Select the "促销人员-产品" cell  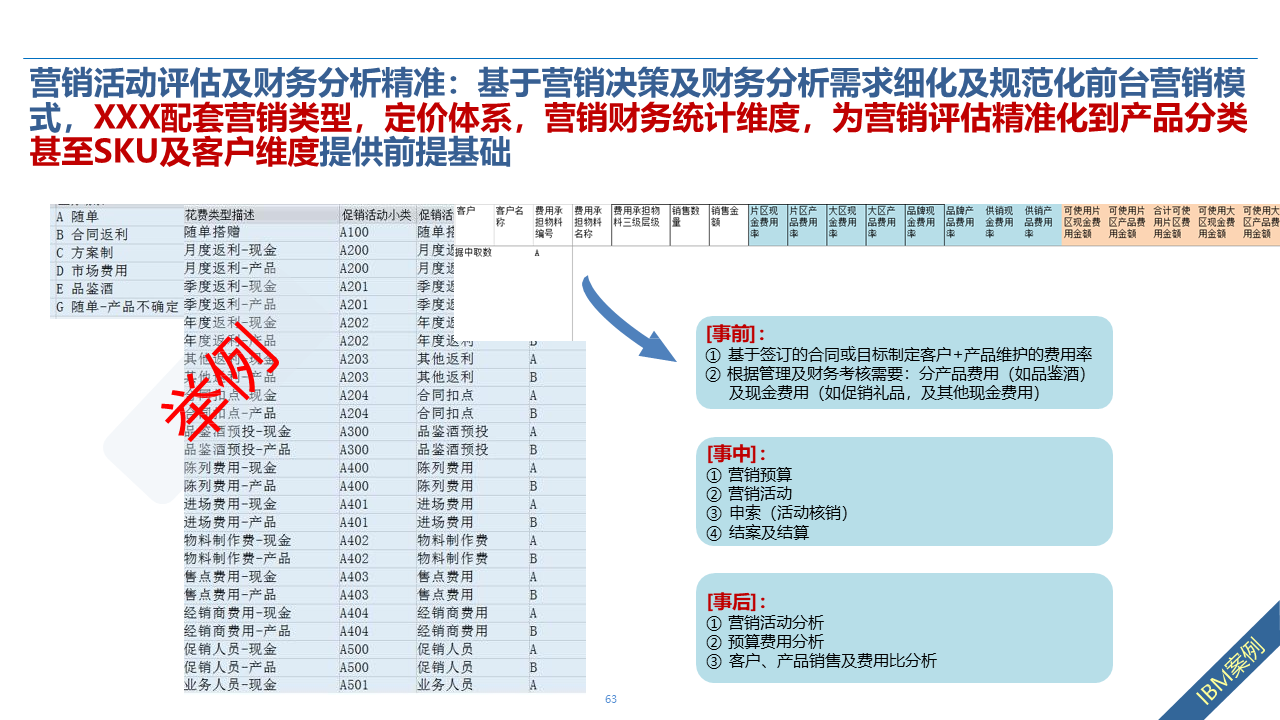pyautogui.click(x=260, y=666)
